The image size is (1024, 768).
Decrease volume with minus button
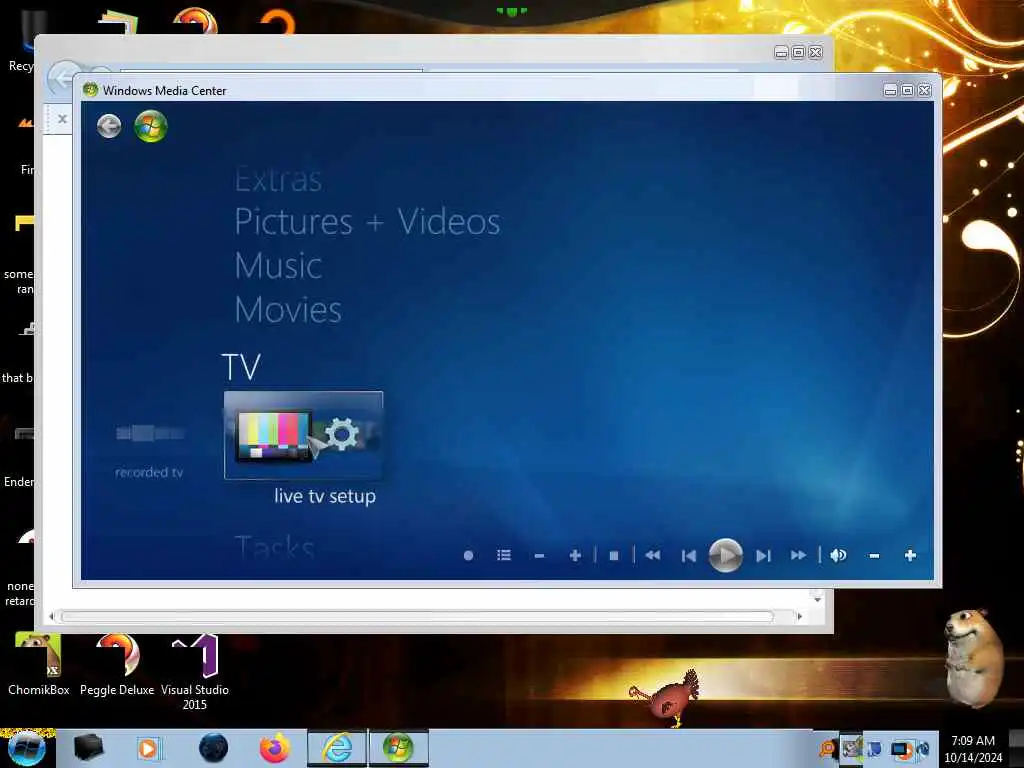[x=874, y=556]
